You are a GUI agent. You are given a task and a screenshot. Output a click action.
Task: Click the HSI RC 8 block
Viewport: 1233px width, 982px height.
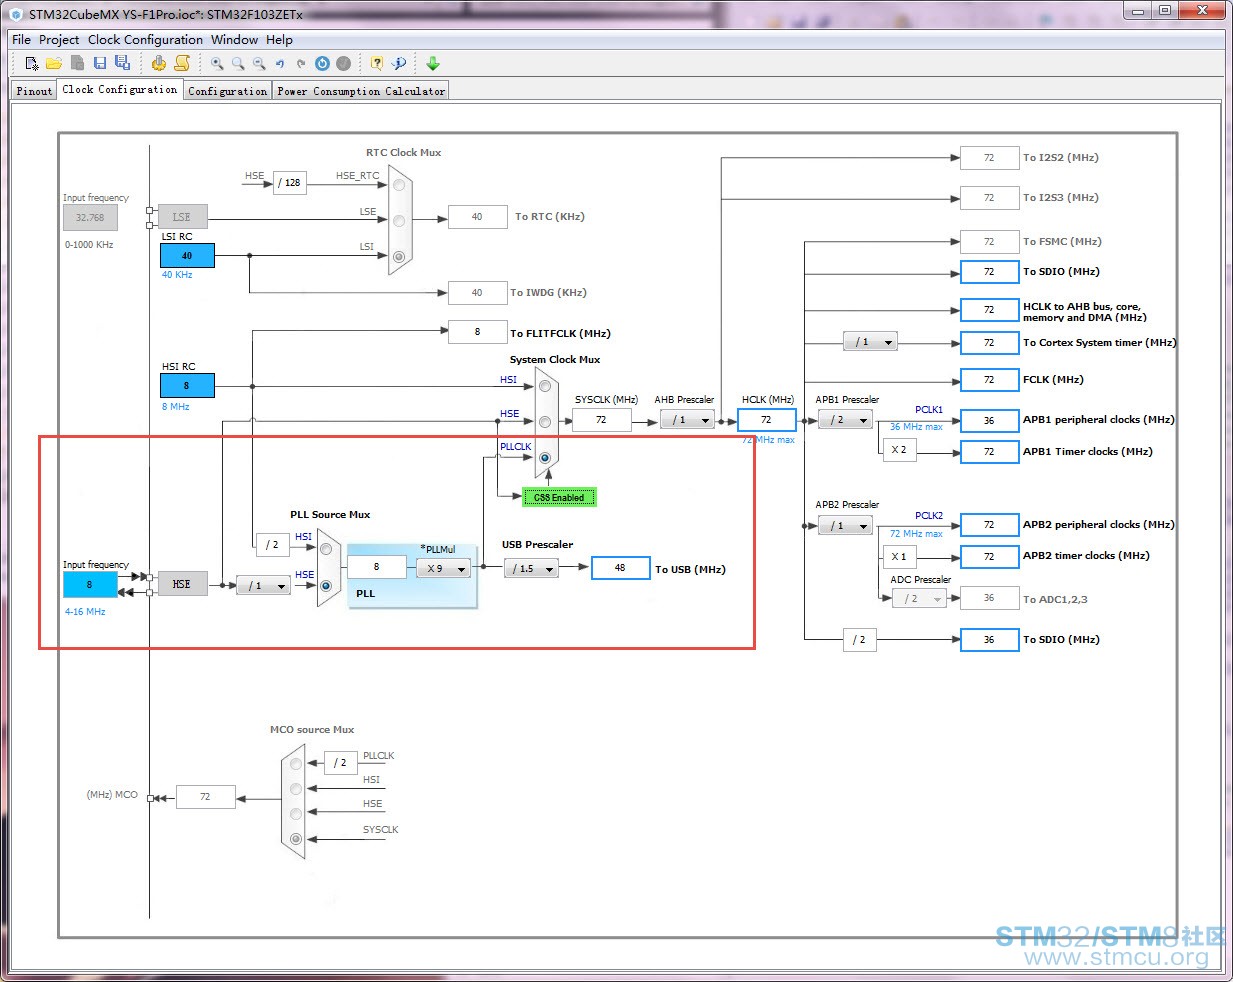187,385
